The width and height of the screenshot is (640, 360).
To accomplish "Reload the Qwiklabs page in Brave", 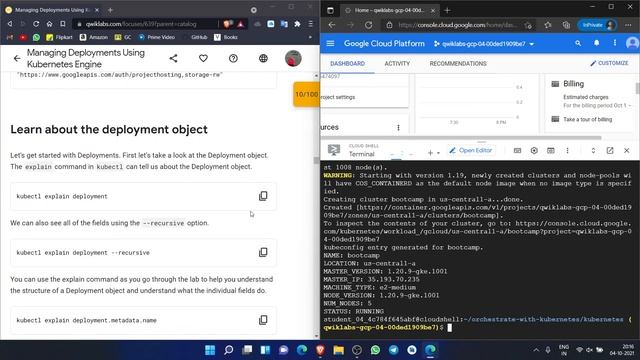I will point(36,24).
